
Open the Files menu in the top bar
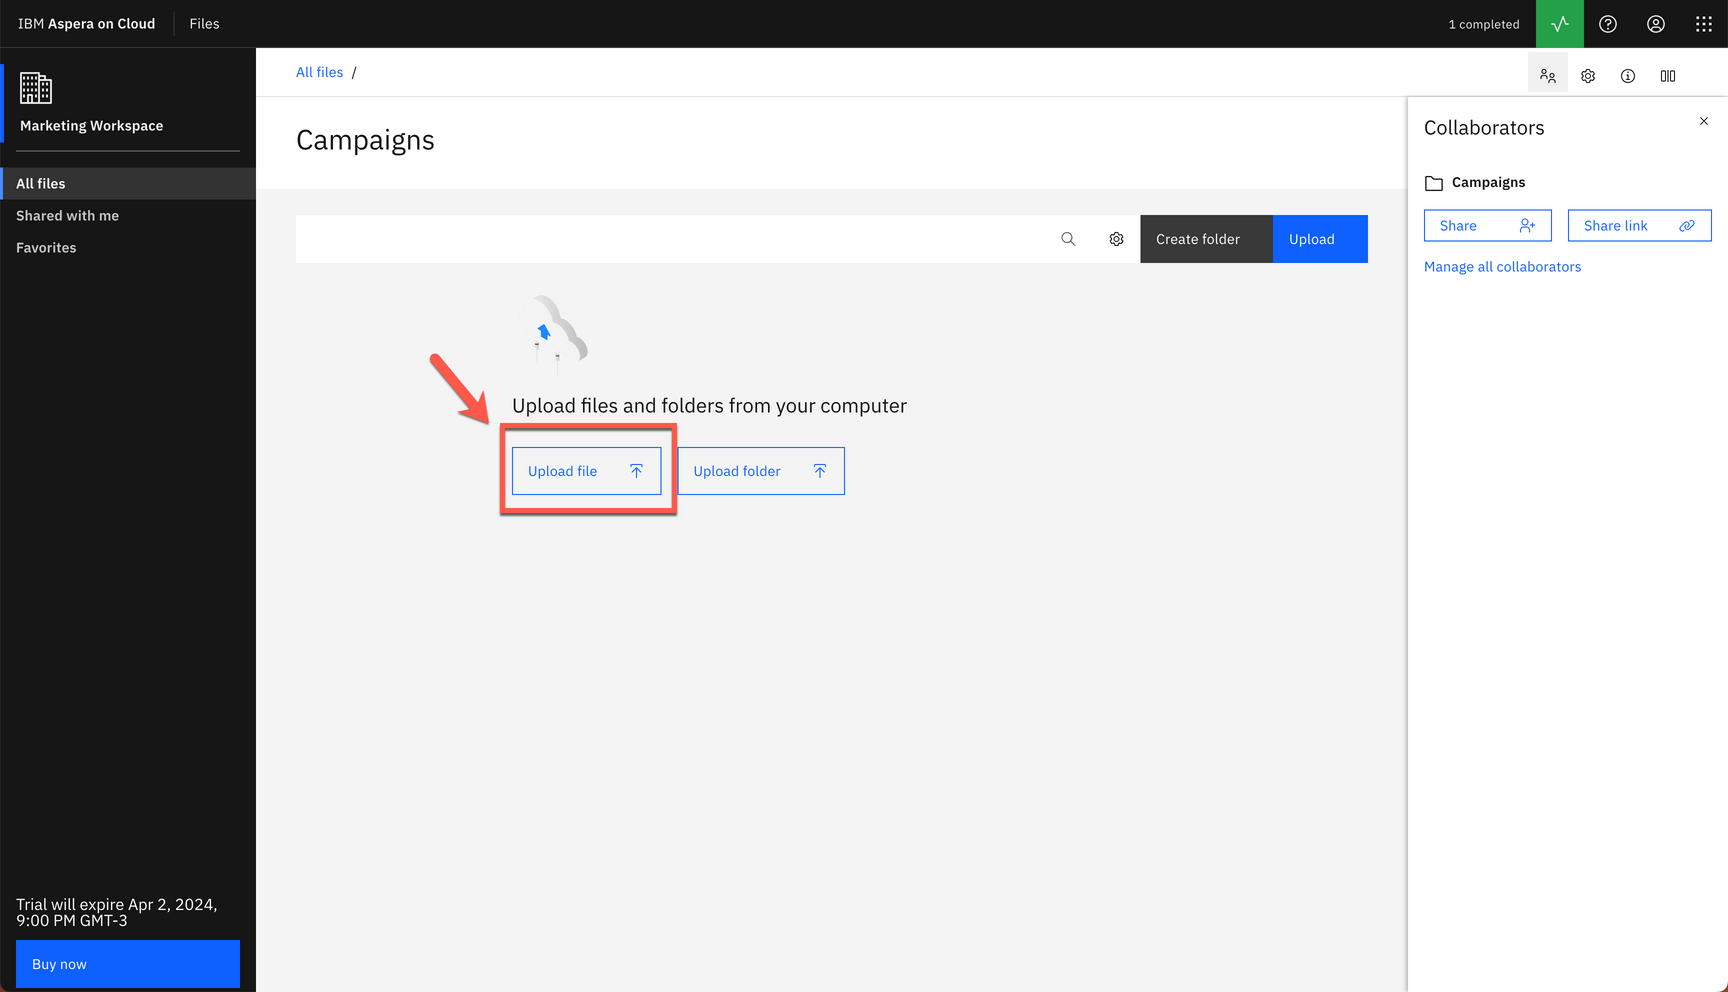click(204, 23)
